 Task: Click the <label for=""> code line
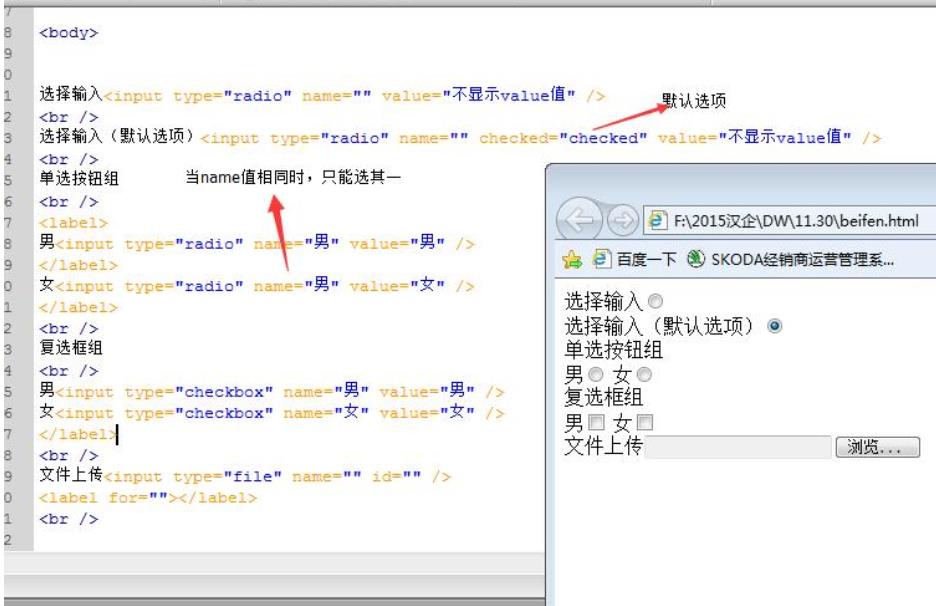pyautogui.click(x=148, y=498)
